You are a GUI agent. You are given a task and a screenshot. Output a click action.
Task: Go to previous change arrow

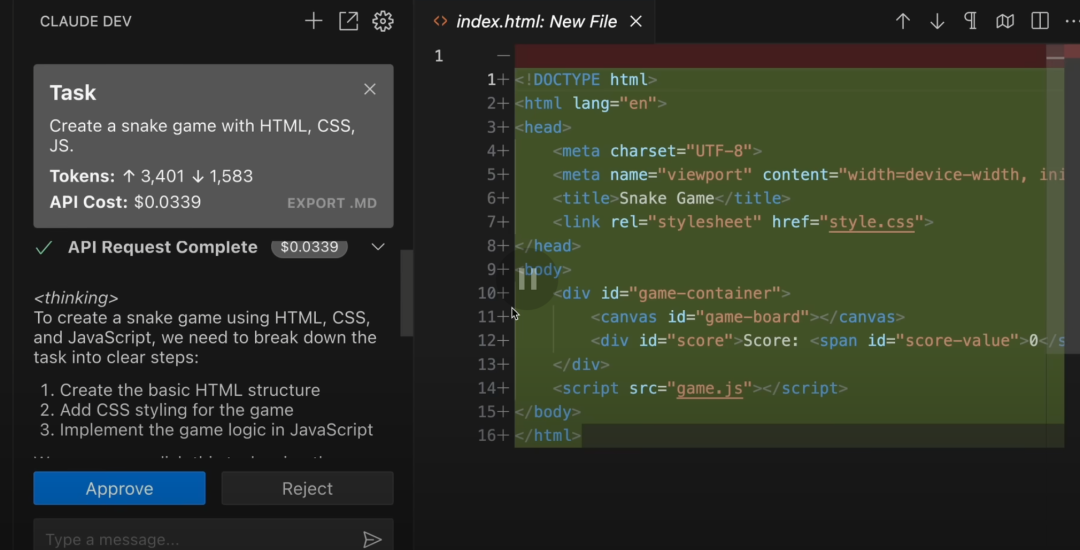(x=903, y=21)
